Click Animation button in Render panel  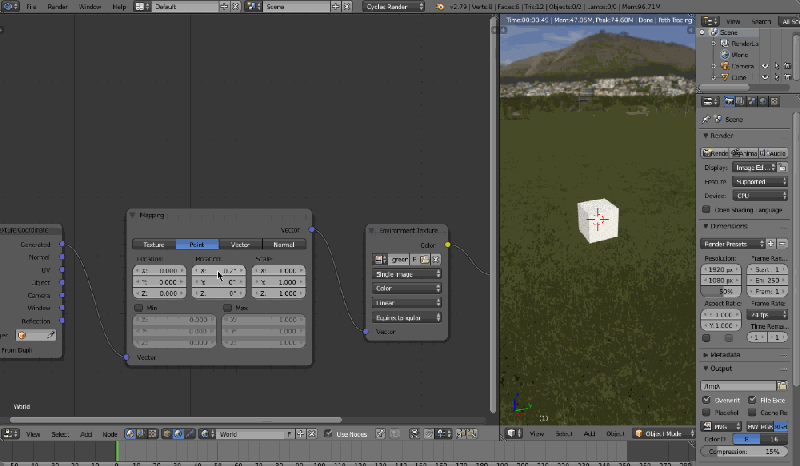(x=743, y=153)
